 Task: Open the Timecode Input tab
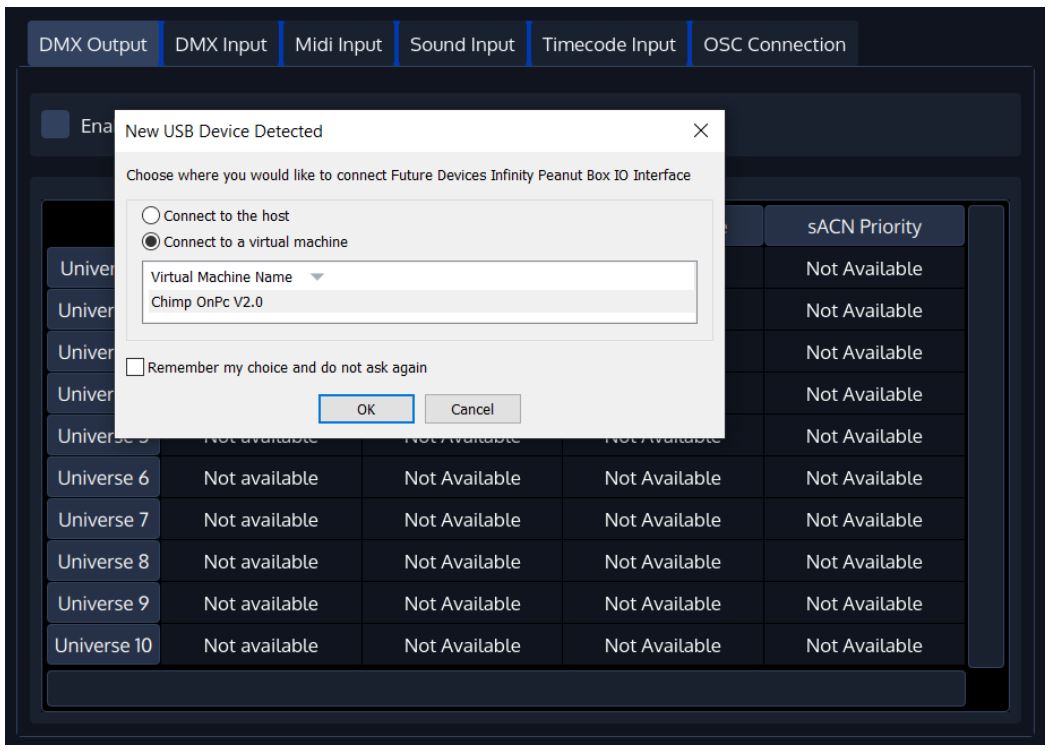(608, 44)
